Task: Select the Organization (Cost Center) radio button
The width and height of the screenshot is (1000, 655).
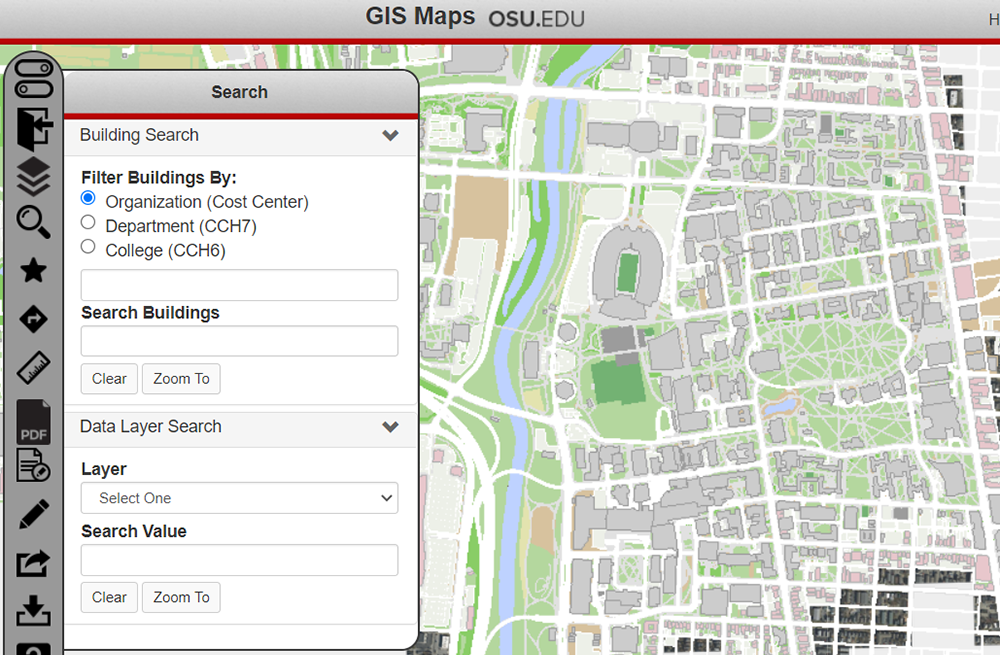Action: 88,198
